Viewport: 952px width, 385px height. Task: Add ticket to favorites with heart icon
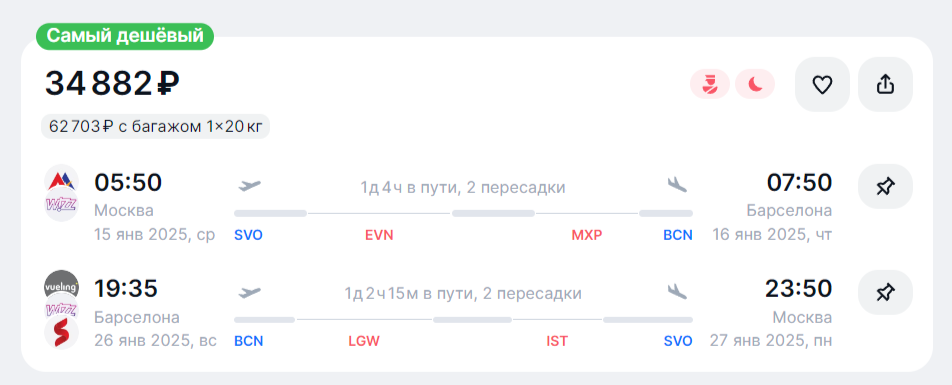(x=822, y=84)
